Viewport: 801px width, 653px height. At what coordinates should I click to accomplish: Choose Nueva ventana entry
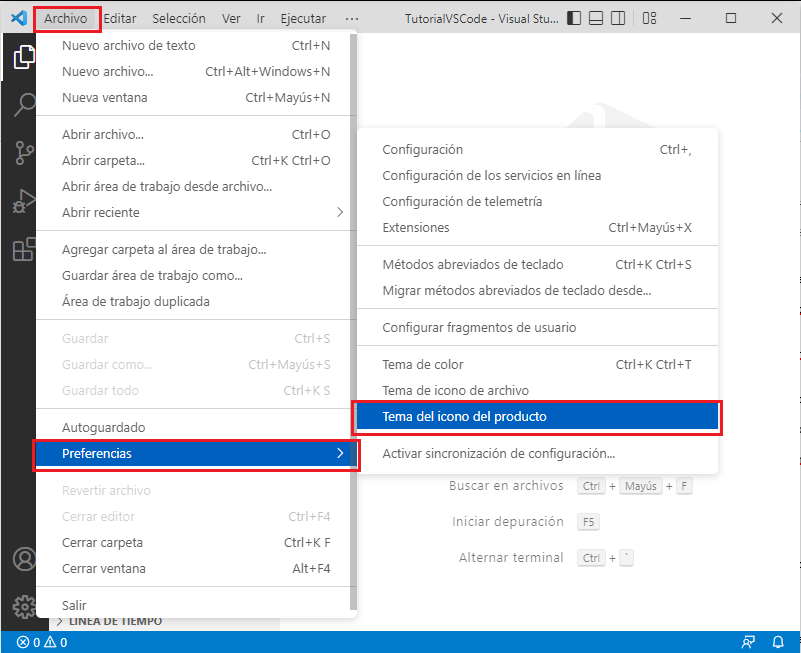196,98
